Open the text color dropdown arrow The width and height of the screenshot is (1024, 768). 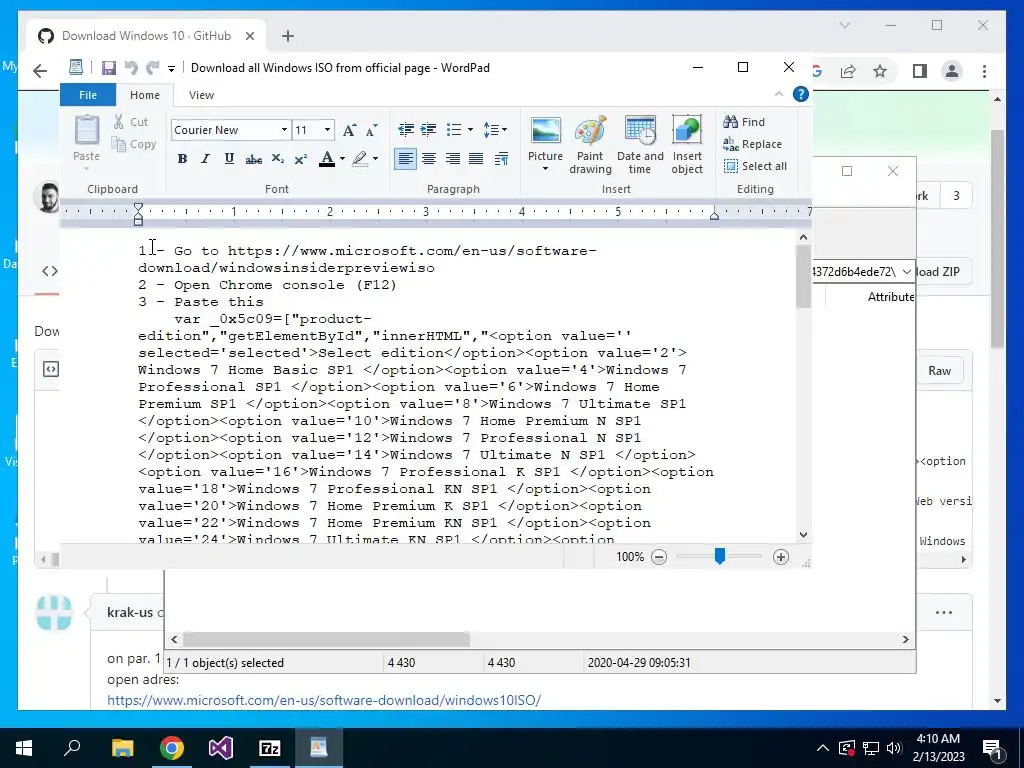(x=342, y=159)
